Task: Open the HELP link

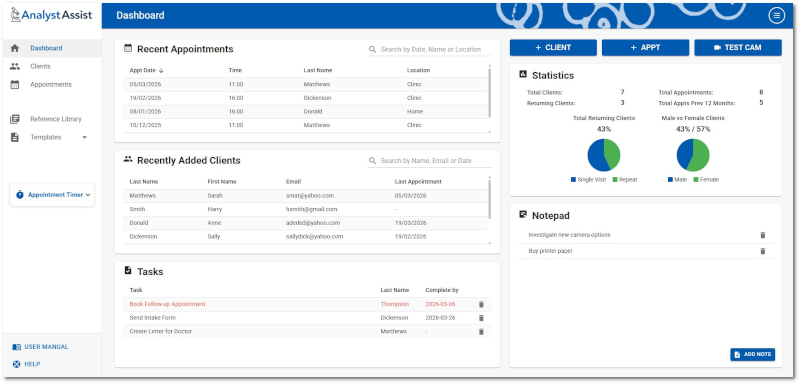Action: [x=27, y=364]
